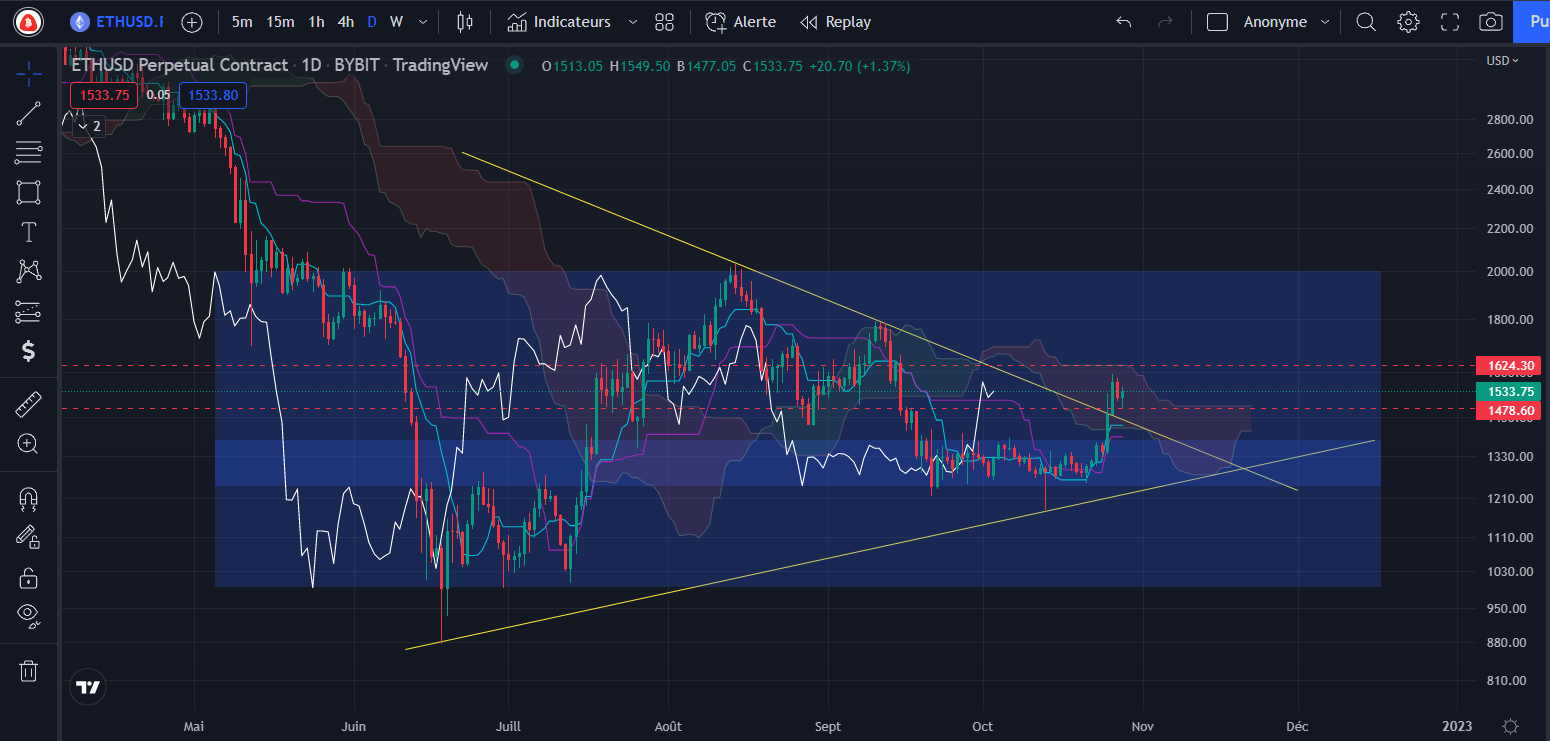Screen dimensions: 1550x741
Task: Hide all drawings with the eye icon
Action: (x=28, y=614)
